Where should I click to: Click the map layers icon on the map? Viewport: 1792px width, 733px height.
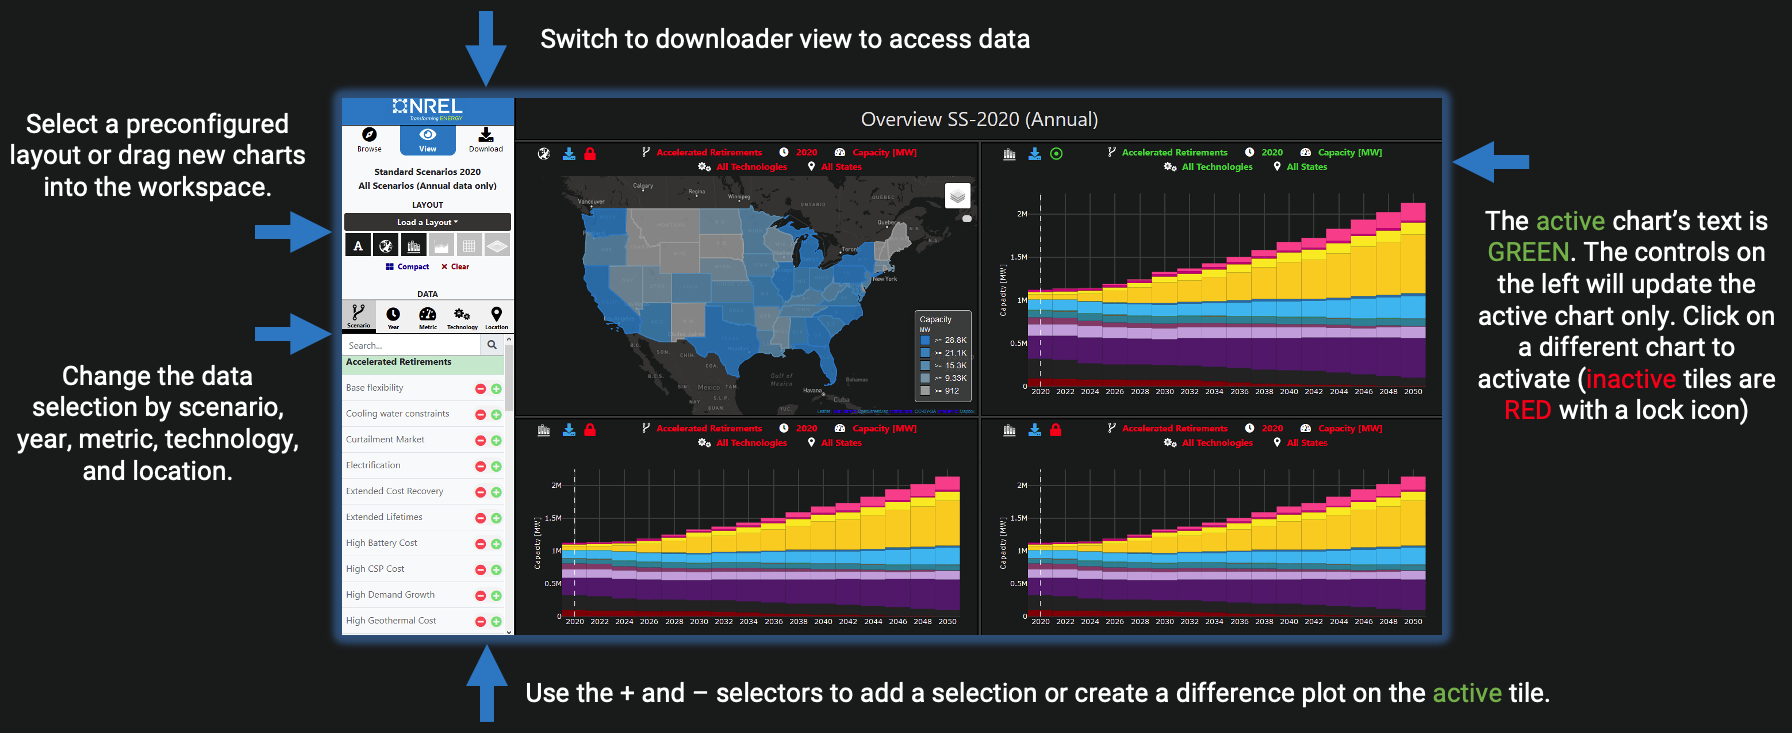tap(957, 196)
